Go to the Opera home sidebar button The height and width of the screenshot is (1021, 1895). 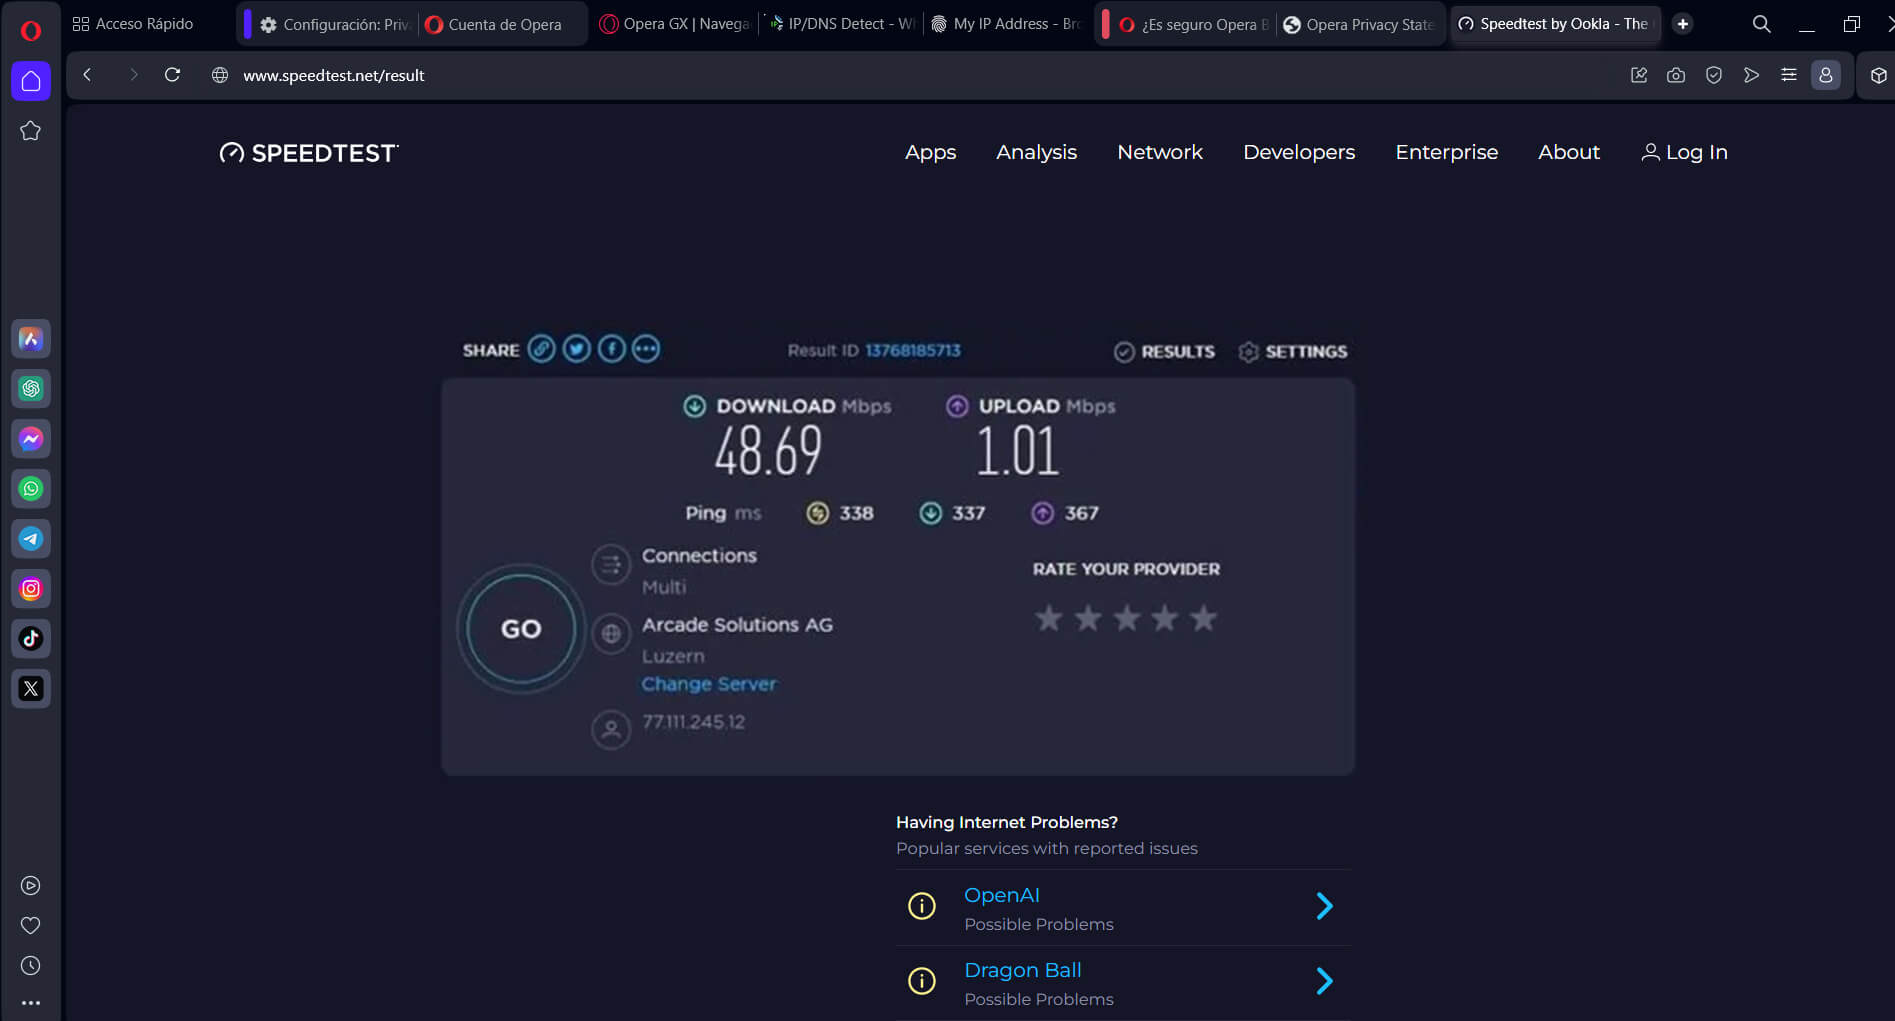(31, 81)
